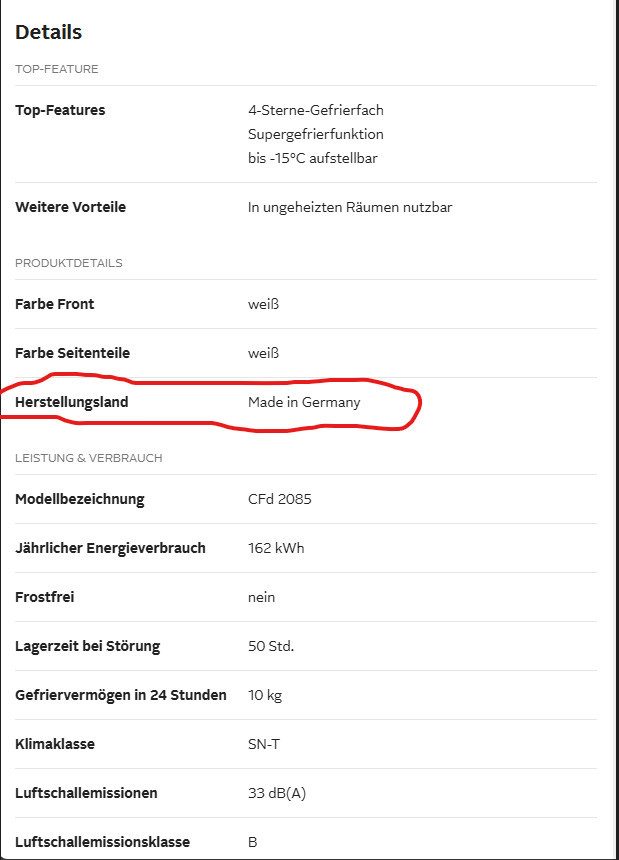
Task: Select the Frostfrei row label
Action: pyautogui.click(x=45, y=597)
